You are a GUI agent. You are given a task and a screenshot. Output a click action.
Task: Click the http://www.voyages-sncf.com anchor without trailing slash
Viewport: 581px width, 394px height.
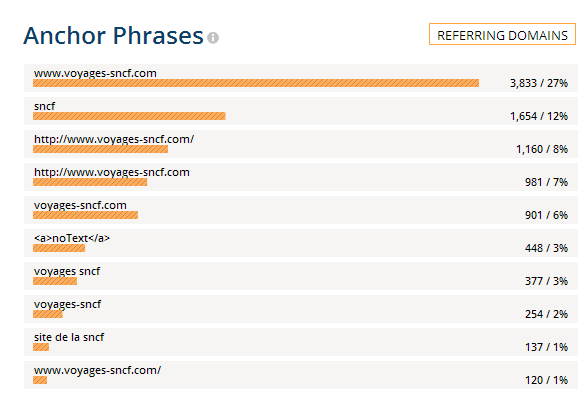pos(112,172)
